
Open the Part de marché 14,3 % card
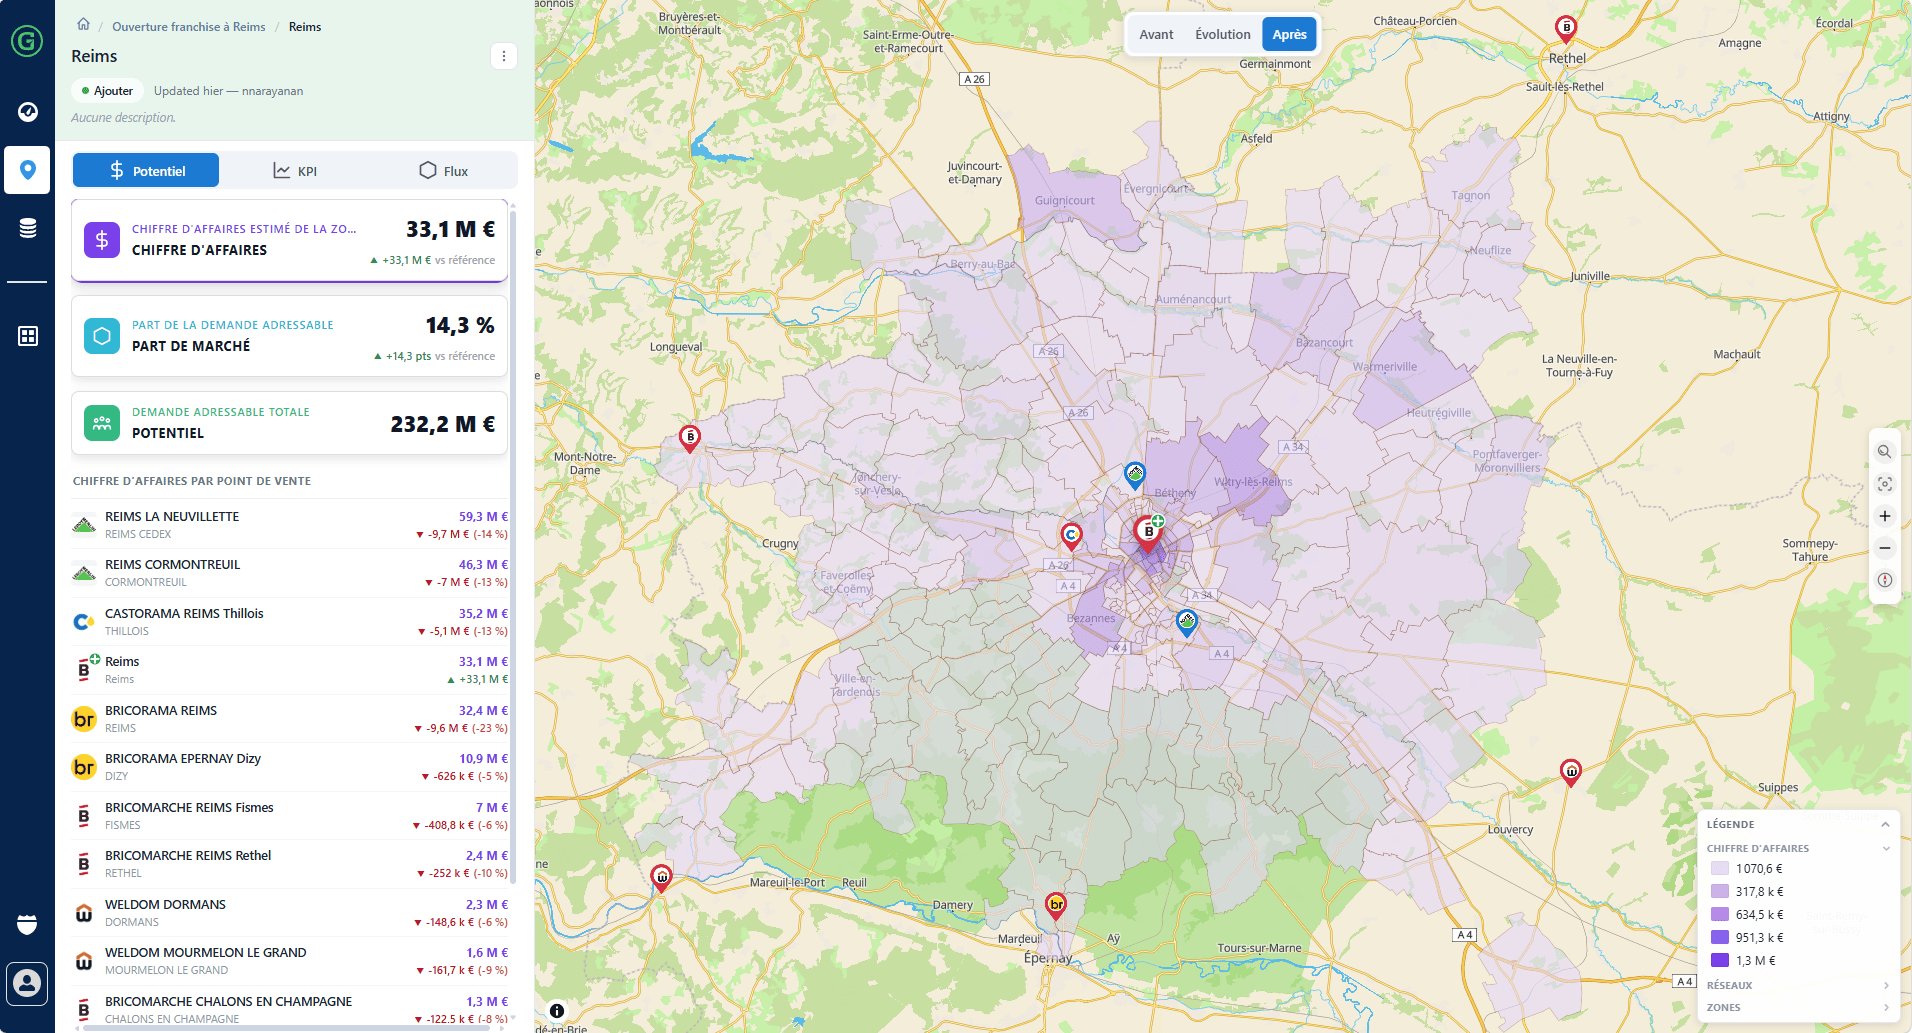290,336
